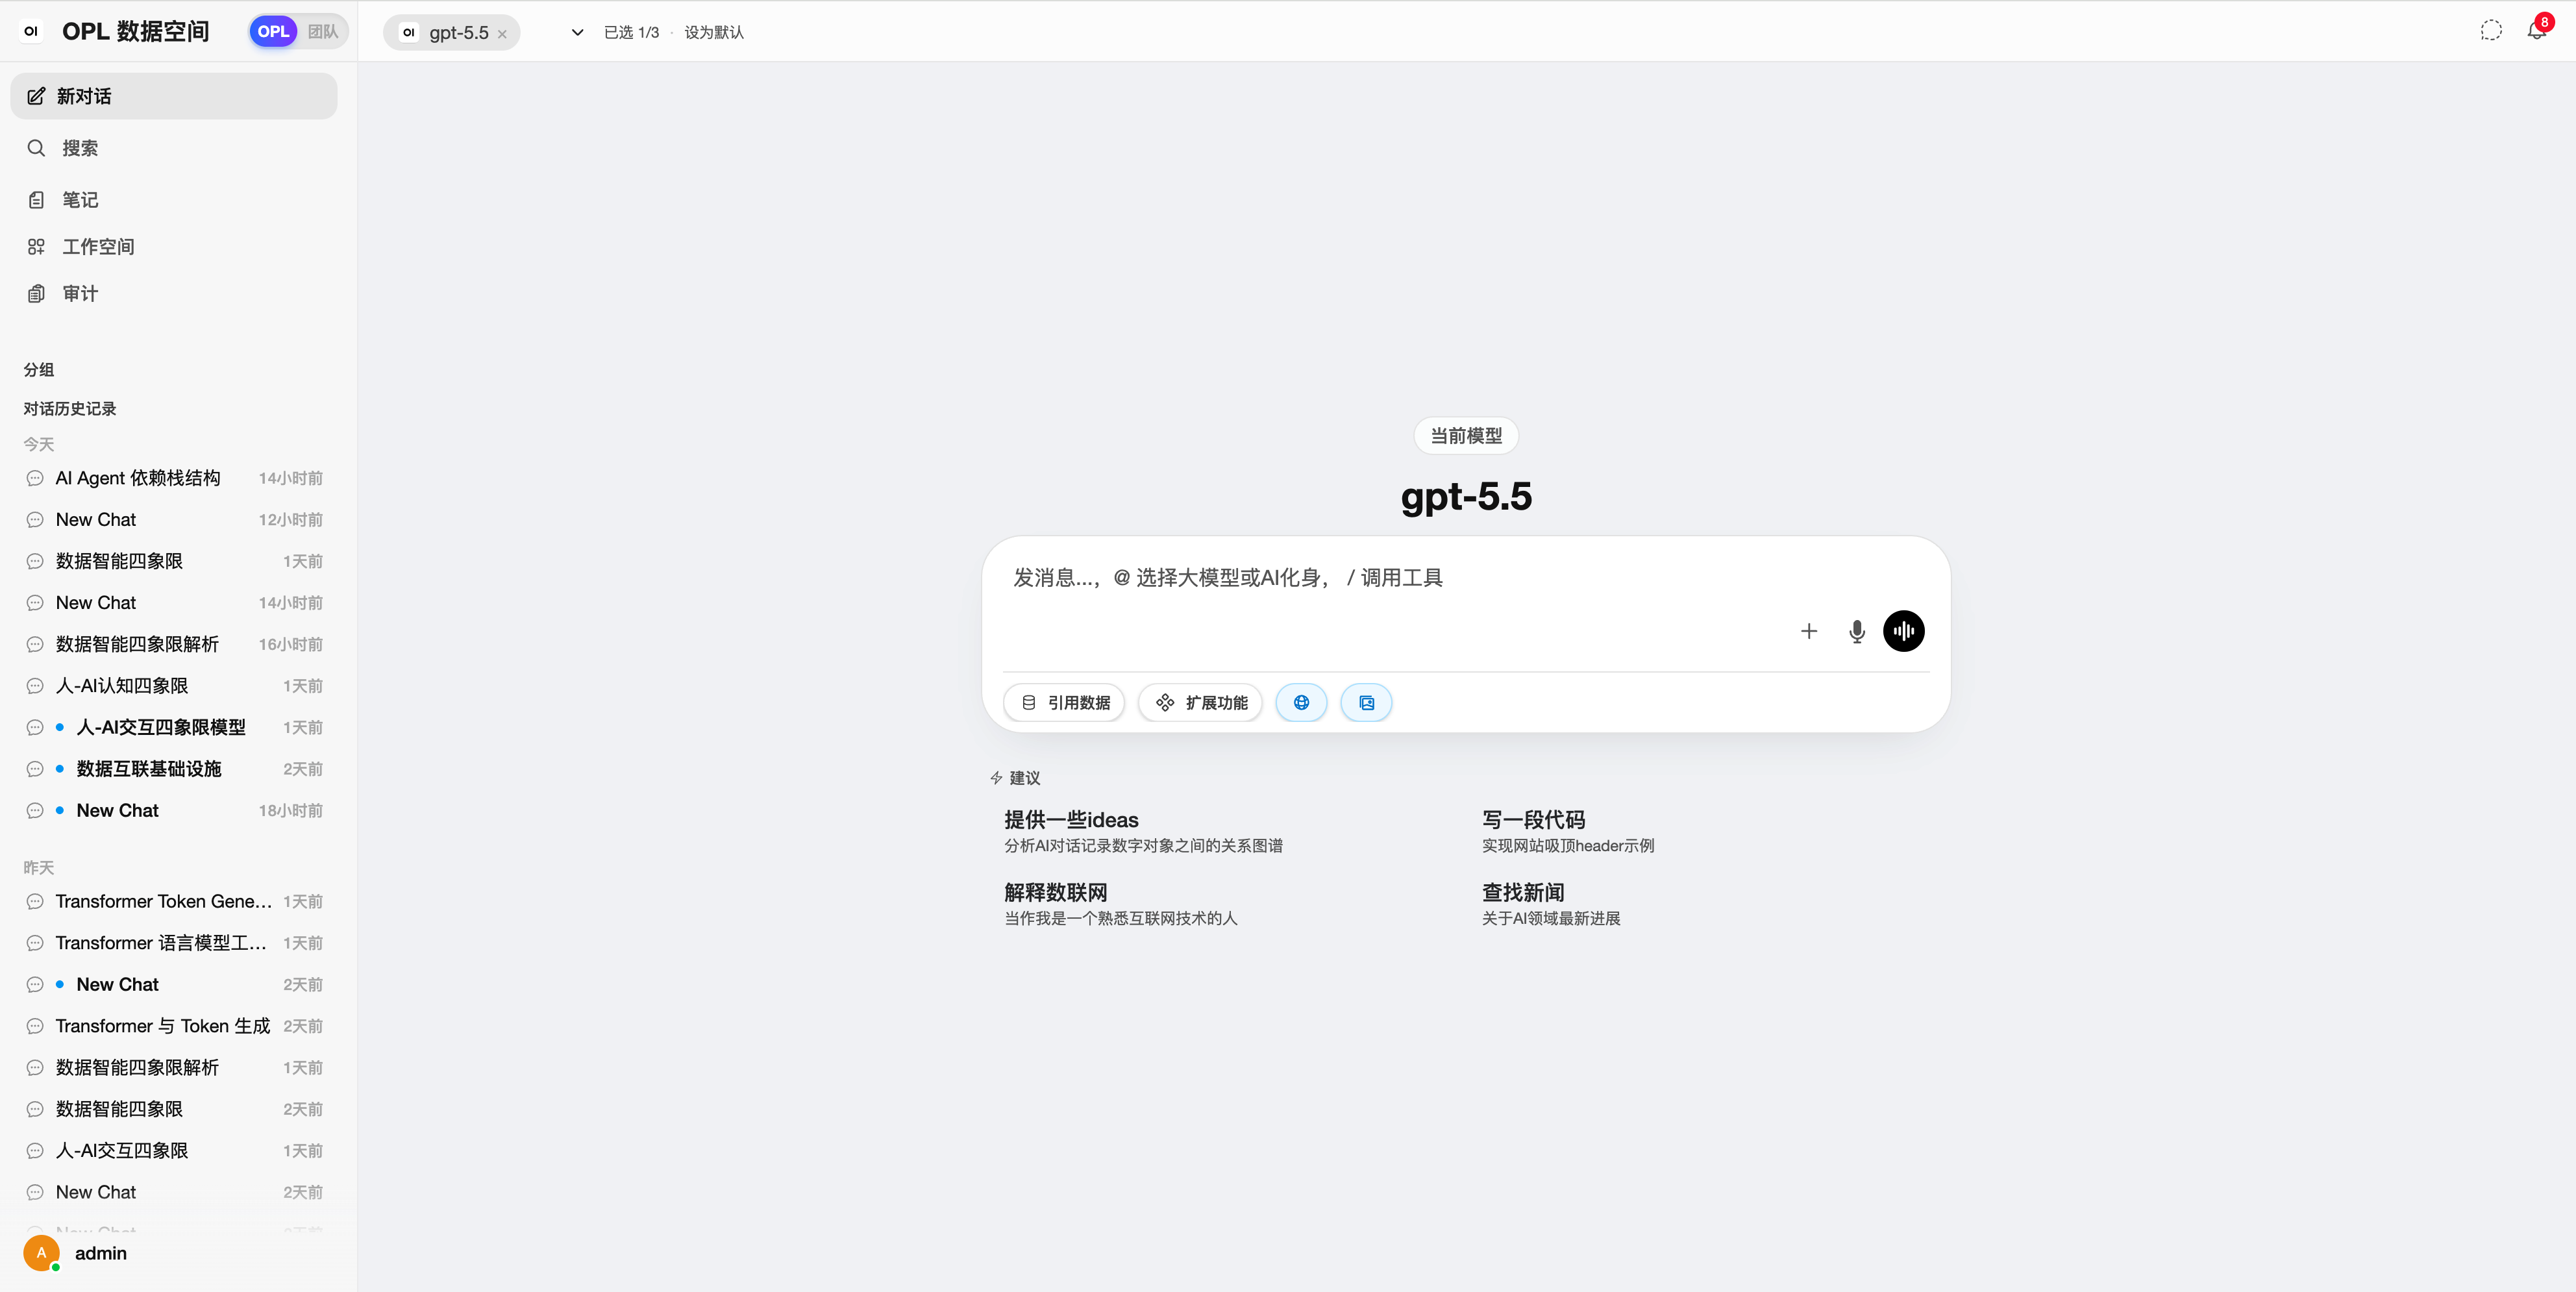Image resolution: width=2576 pixels, height=1292 pixels.
Task: Click OPL 数据空间 title text
Action: [x=136, y=31]
